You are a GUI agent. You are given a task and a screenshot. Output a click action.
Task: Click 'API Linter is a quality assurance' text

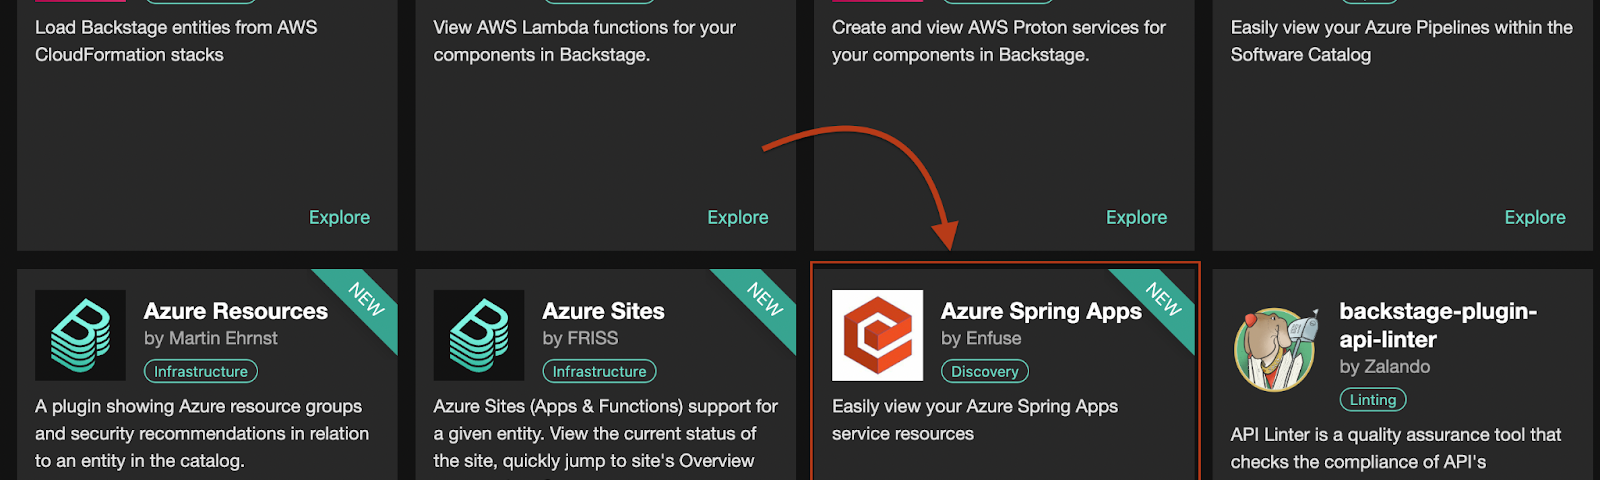coord(1395,448)
